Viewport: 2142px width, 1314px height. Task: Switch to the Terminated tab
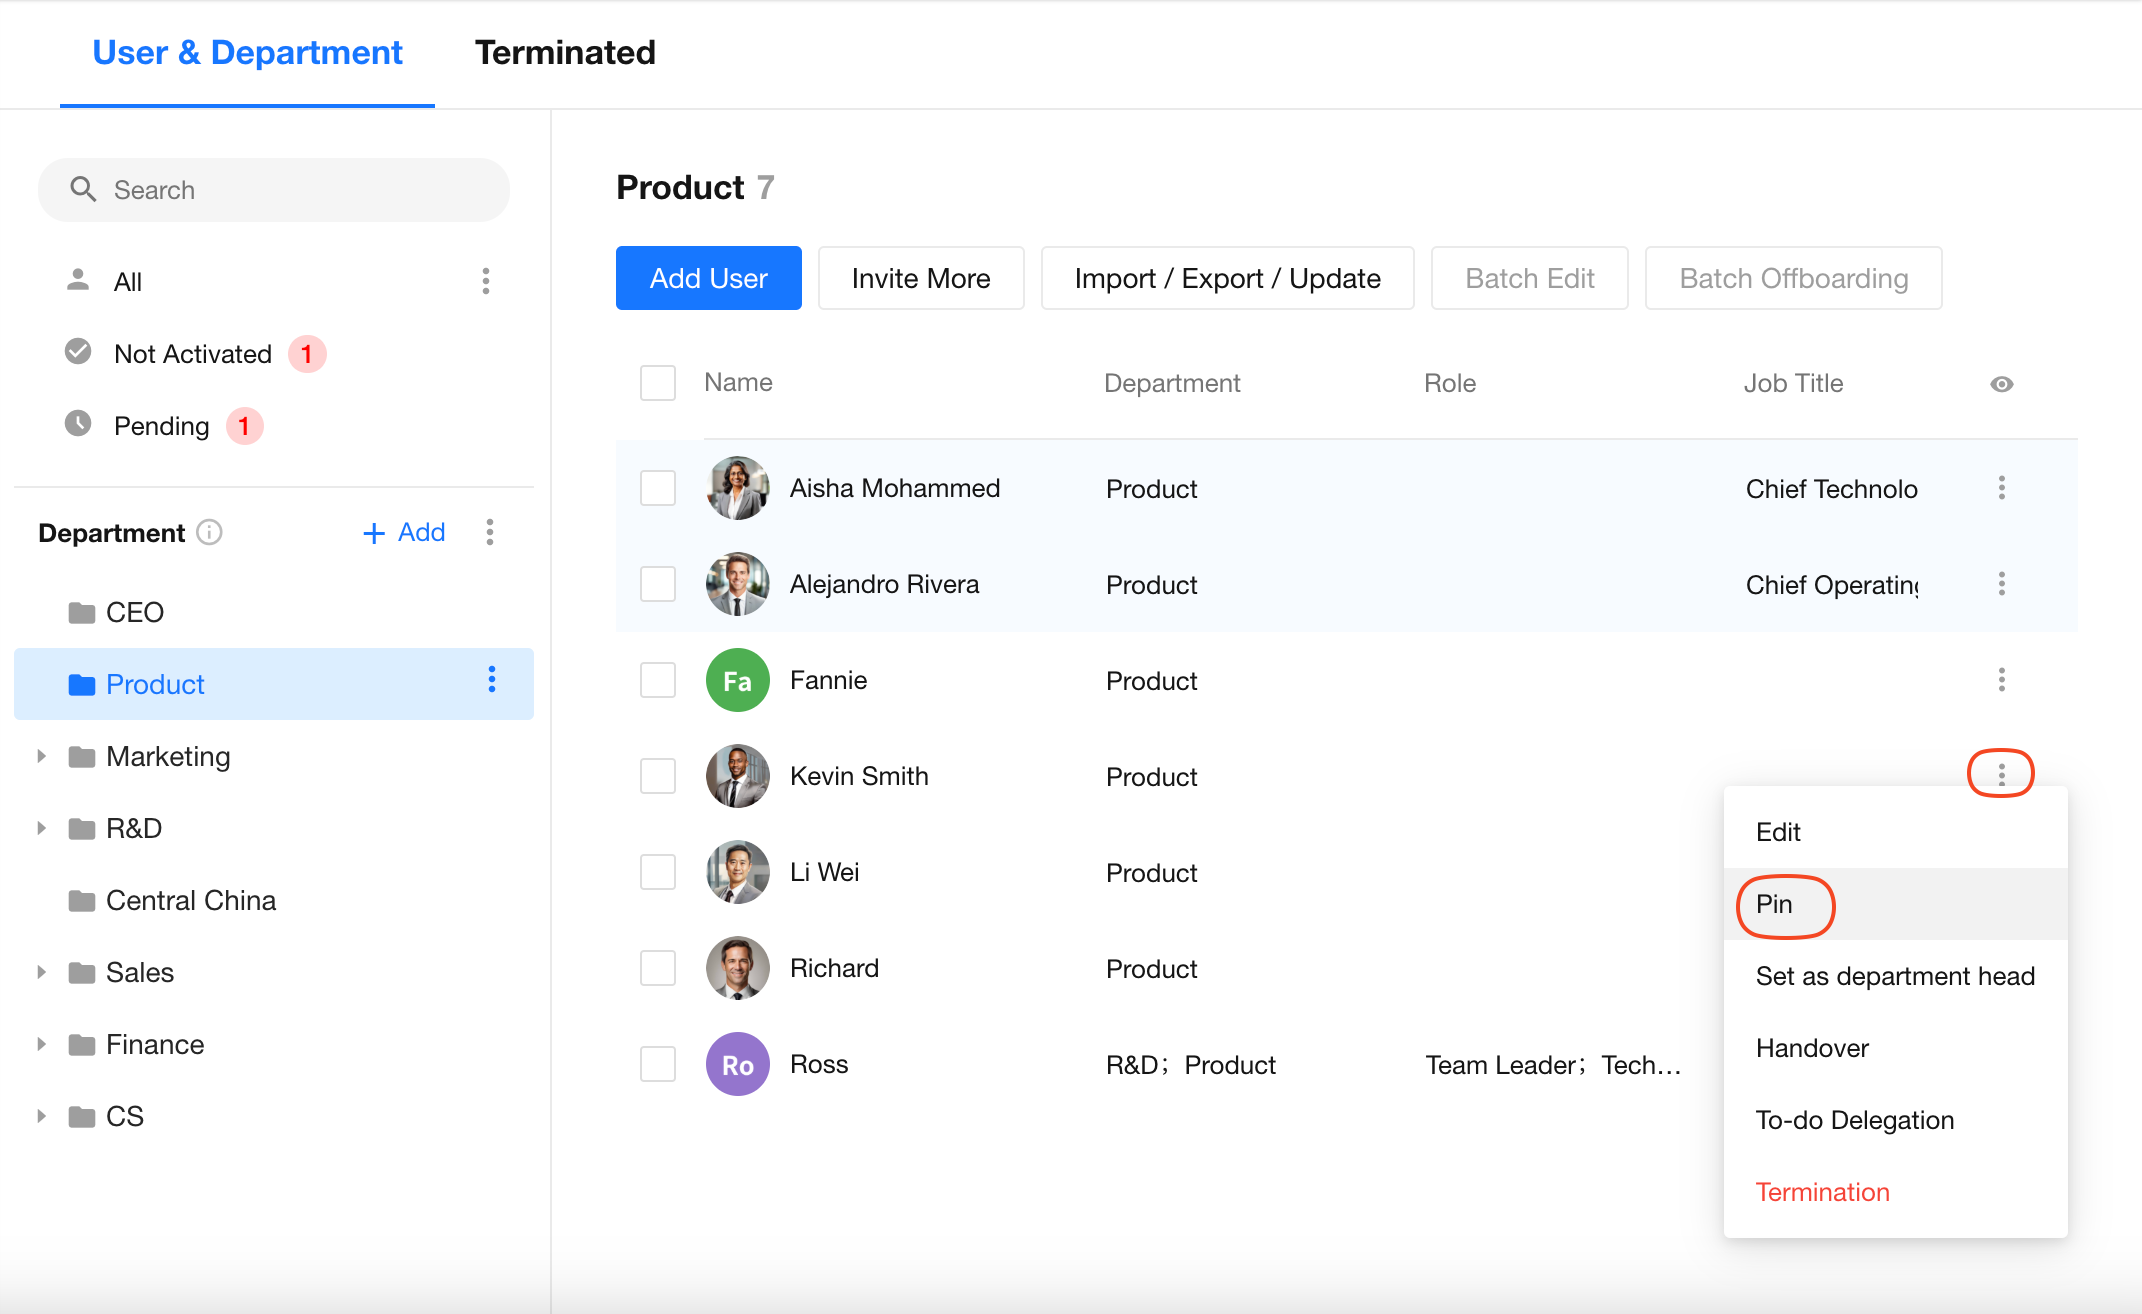click(x=565, y=53)
